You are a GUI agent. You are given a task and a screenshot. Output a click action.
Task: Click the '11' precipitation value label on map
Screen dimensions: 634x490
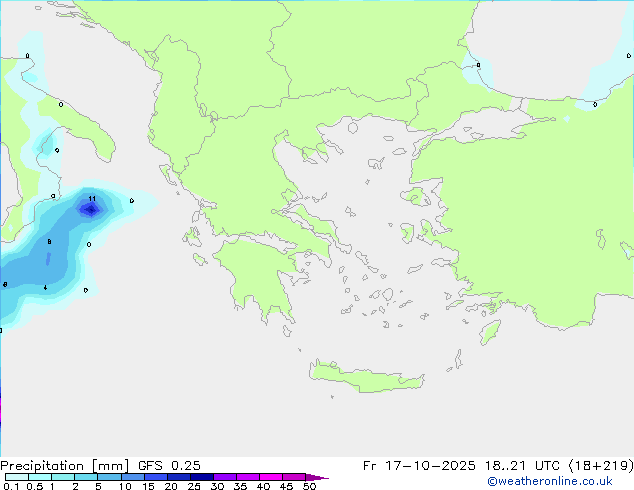[92, 199]
